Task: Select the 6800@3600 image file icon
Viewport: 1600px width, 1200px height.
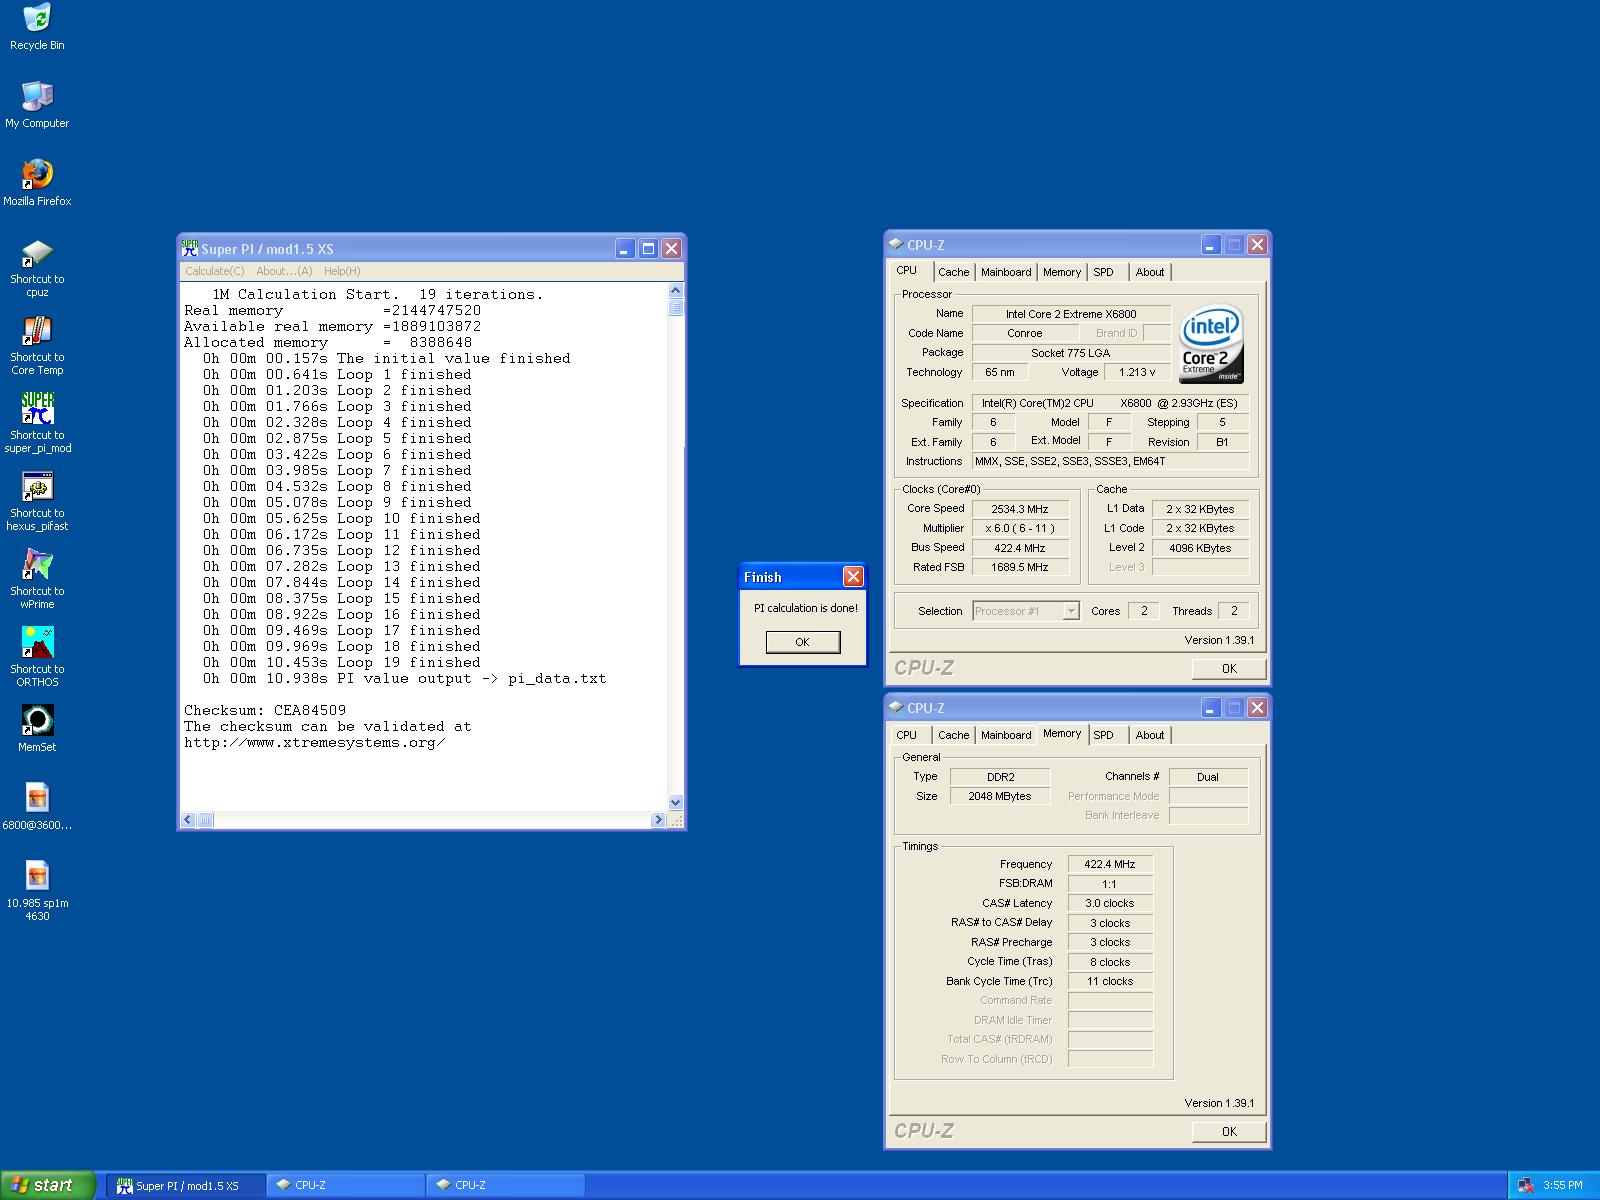Action: coord(37,806)
